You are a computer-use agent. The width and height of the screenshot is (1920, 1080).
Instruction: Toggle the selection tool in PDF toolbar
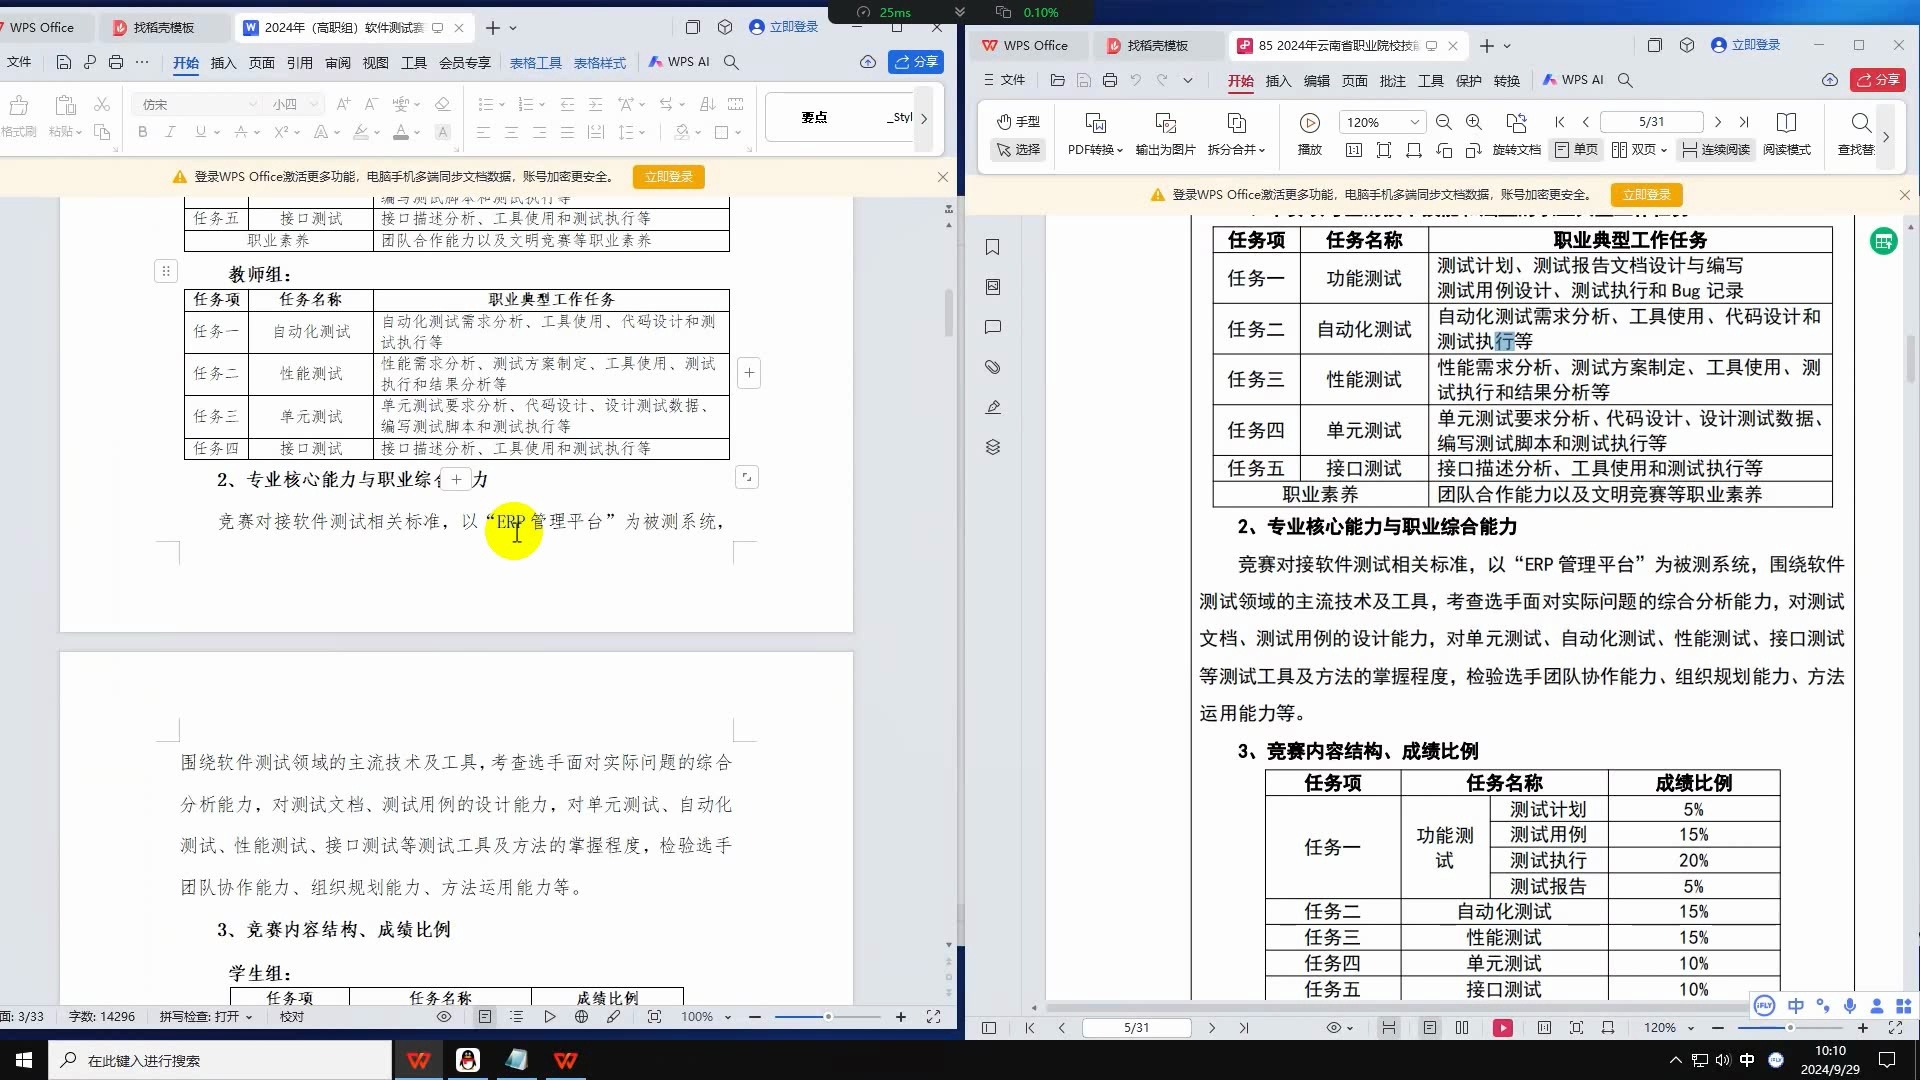click(1018, 150)
